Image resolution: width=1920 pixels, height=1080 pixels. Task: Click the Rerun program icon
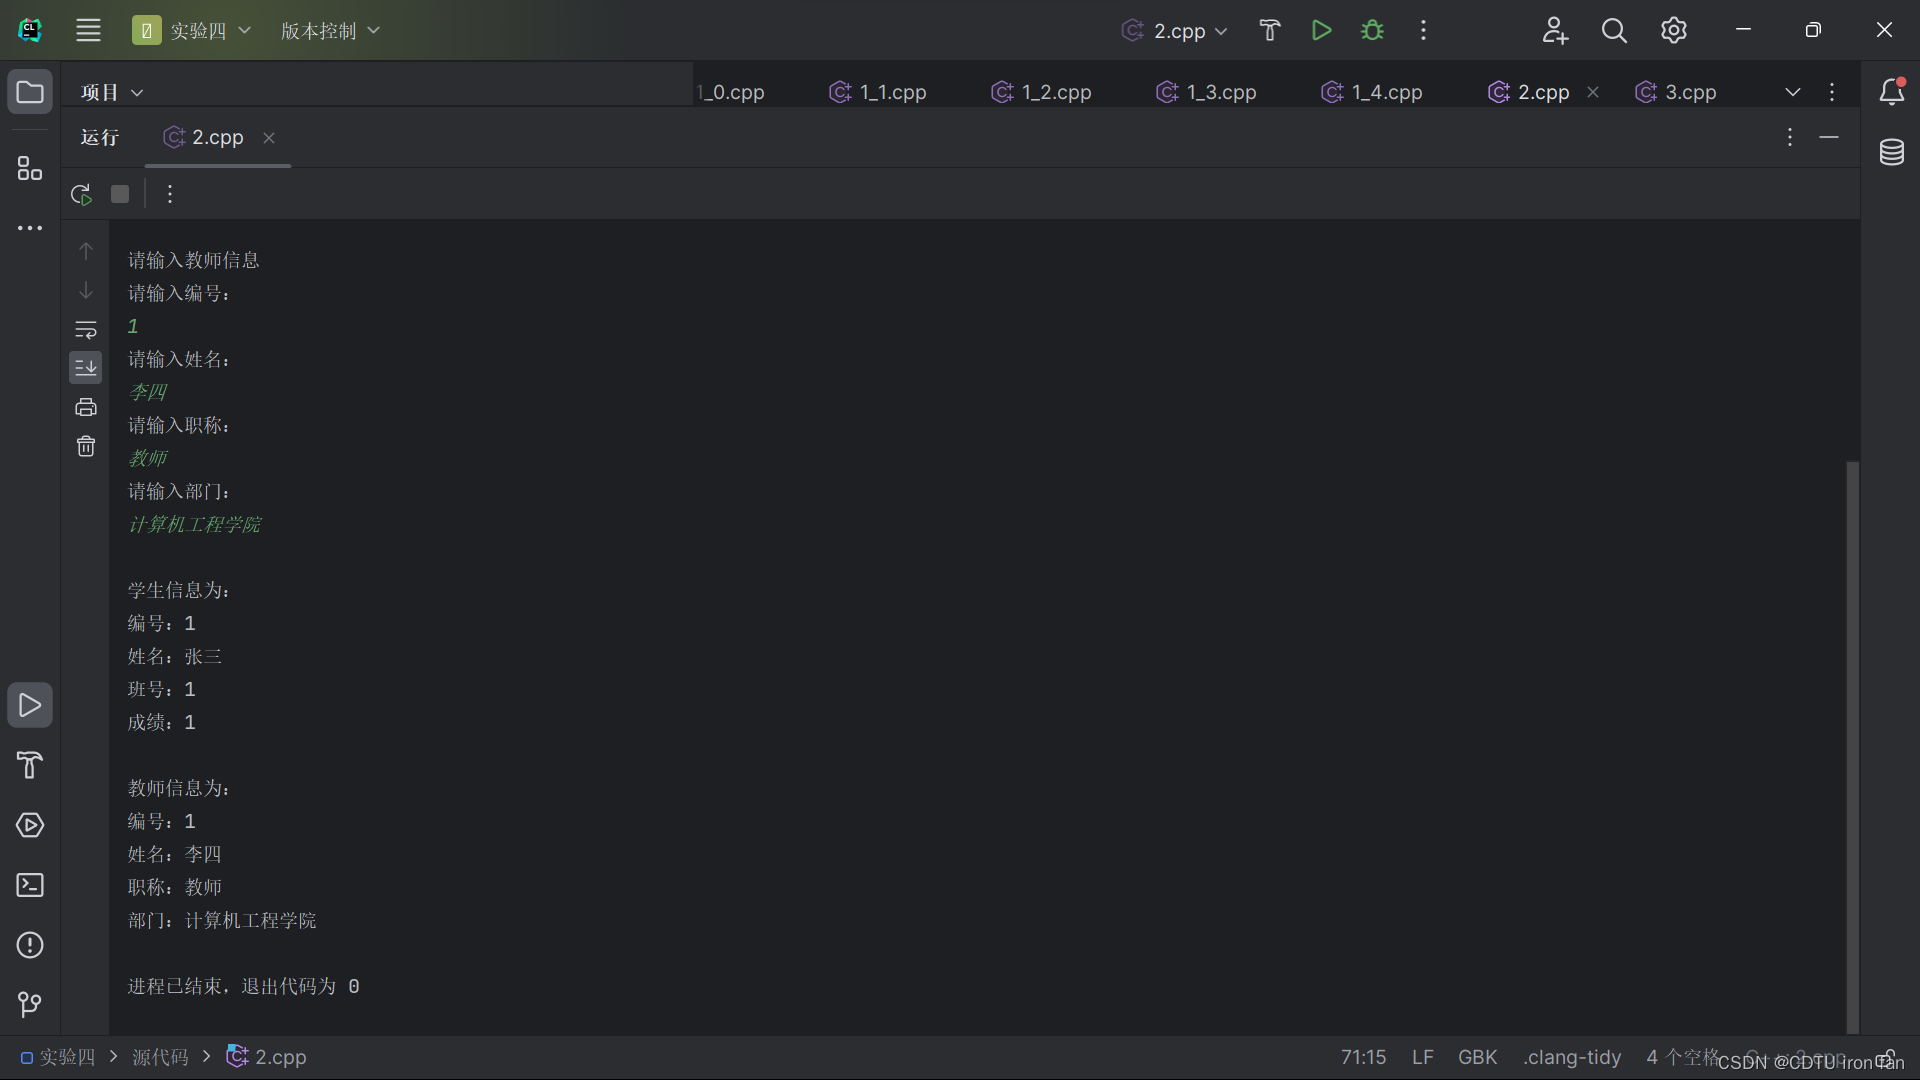[81, 194]
